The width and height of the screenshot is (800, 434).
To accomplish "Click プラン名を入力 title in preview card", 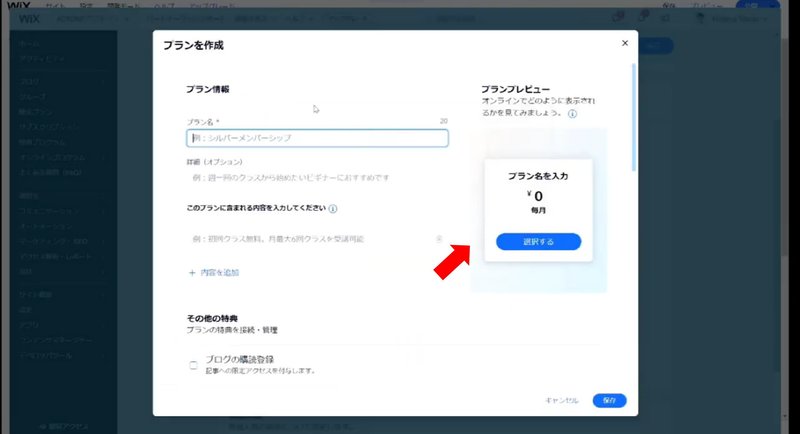I will [x=538, y=176].
